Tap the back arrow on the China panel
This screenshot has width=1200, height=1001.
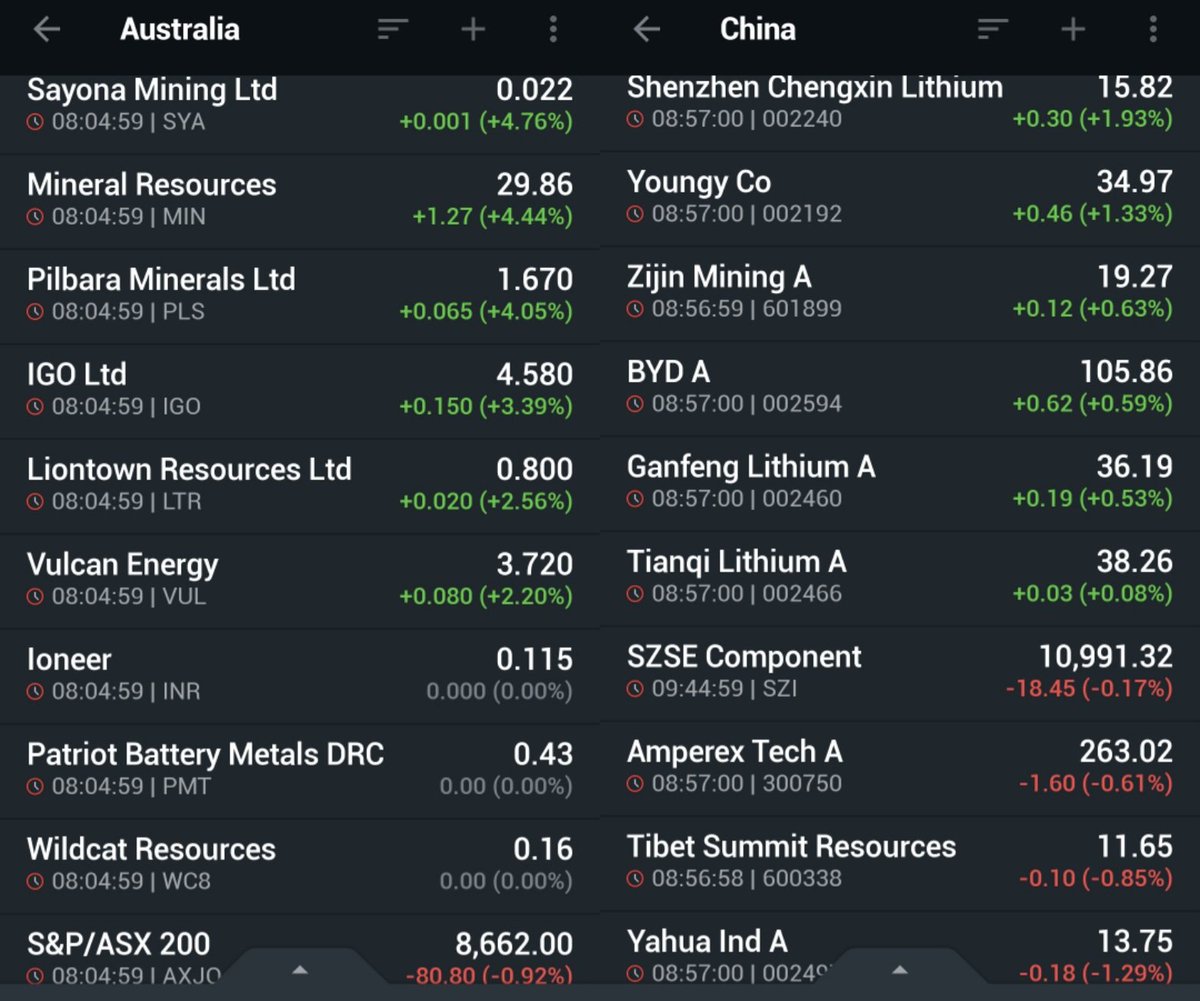tap(646, 29)
